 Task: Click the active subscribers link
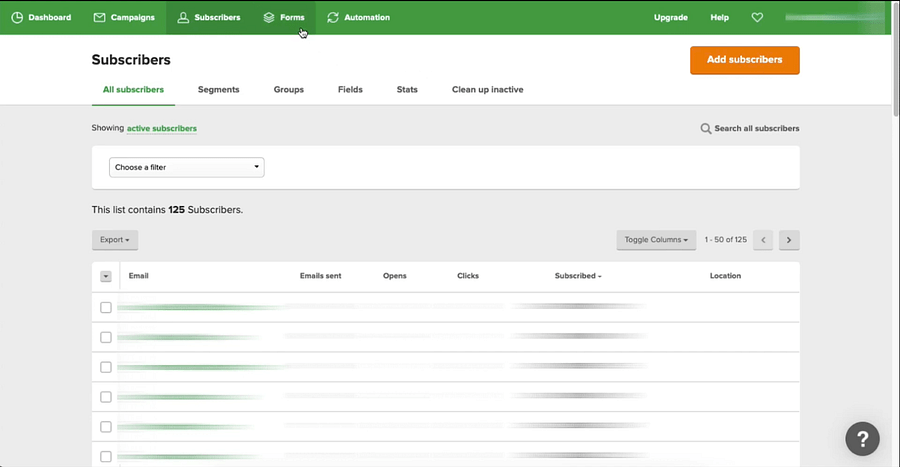point(162,129)
